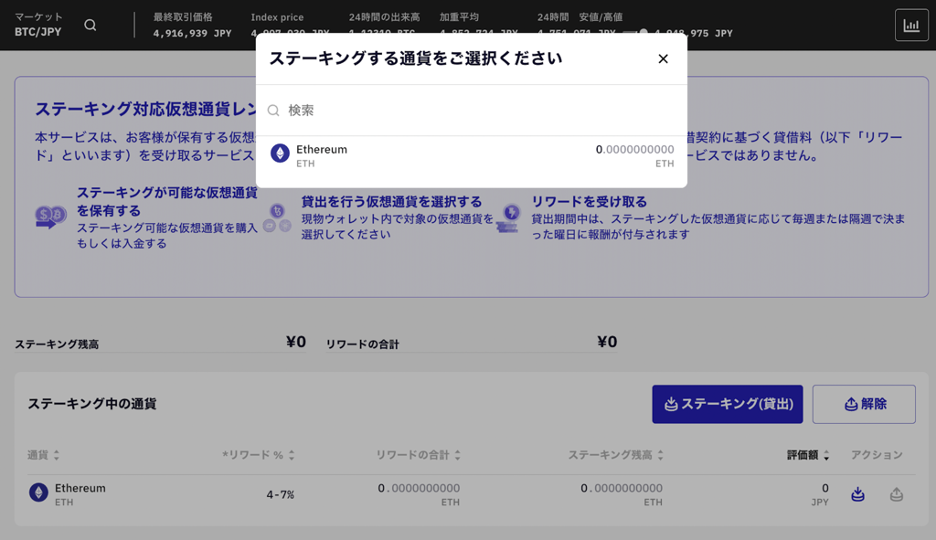This screenshot has height=540, width=936.
Task: Click the unstake action icon in Ethereum row
Action: coord(896,494)
